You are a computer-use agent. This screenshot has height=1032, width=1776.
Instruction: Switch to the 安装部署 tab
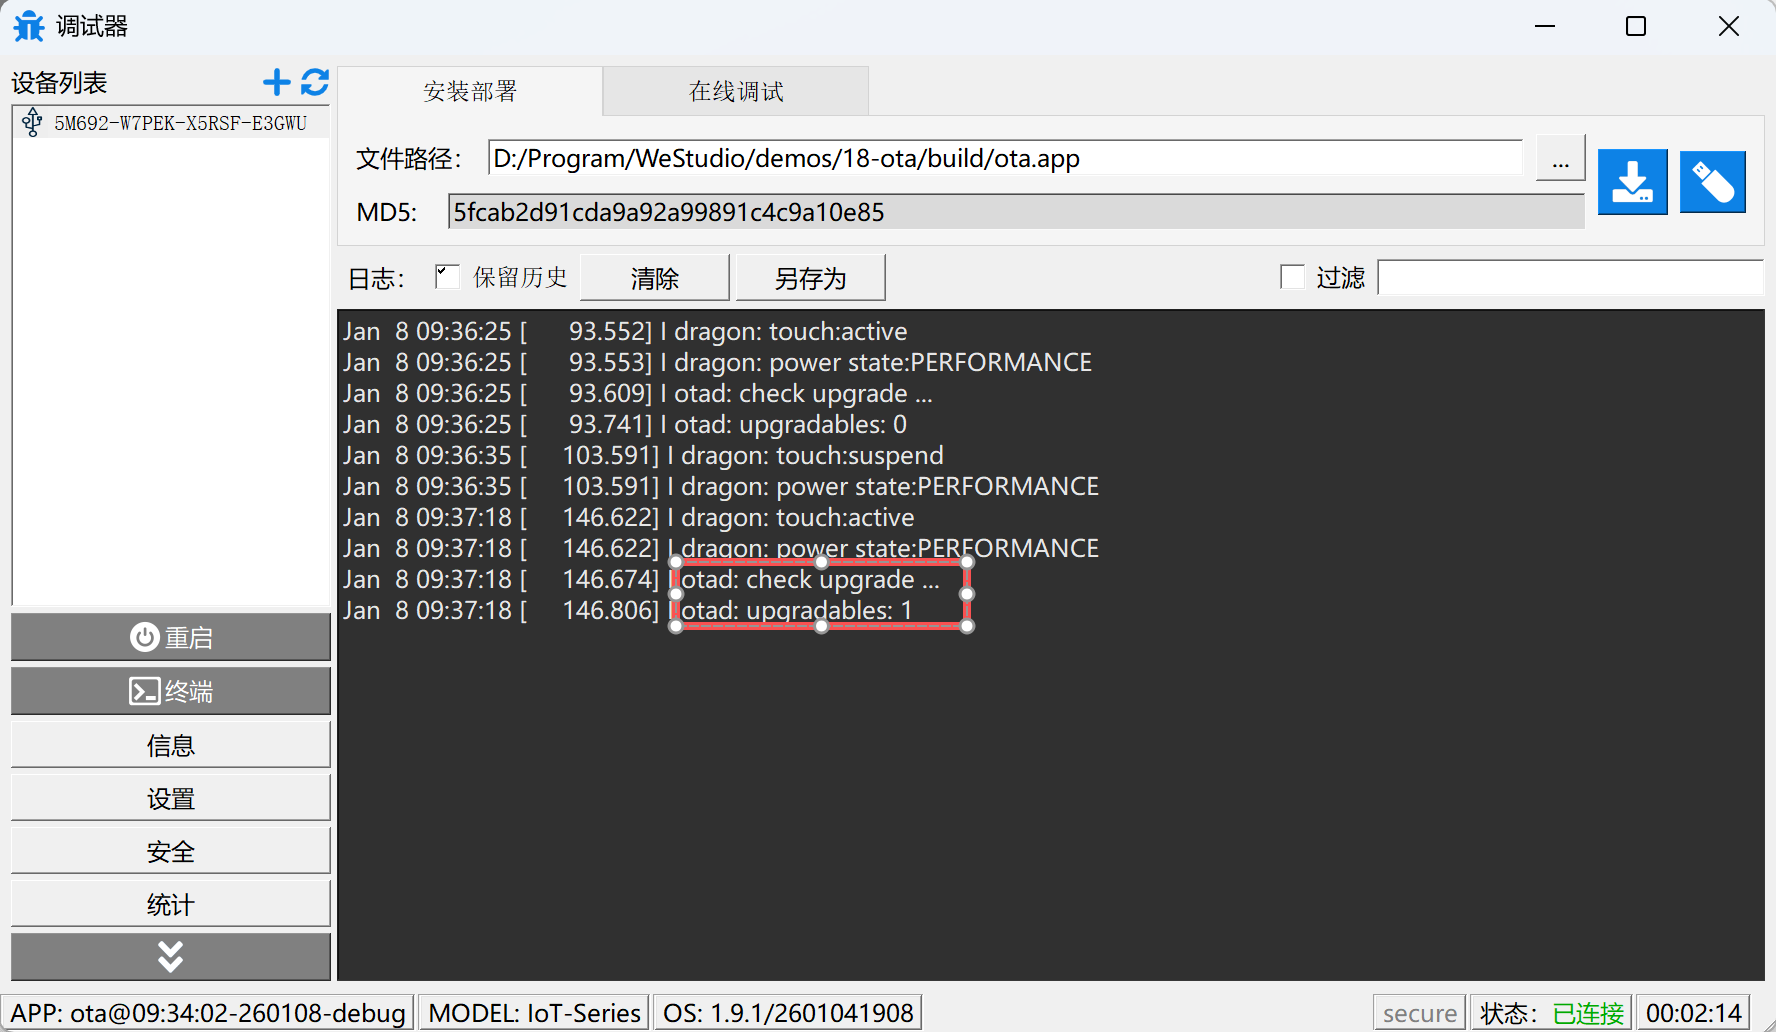click(470, 90)
